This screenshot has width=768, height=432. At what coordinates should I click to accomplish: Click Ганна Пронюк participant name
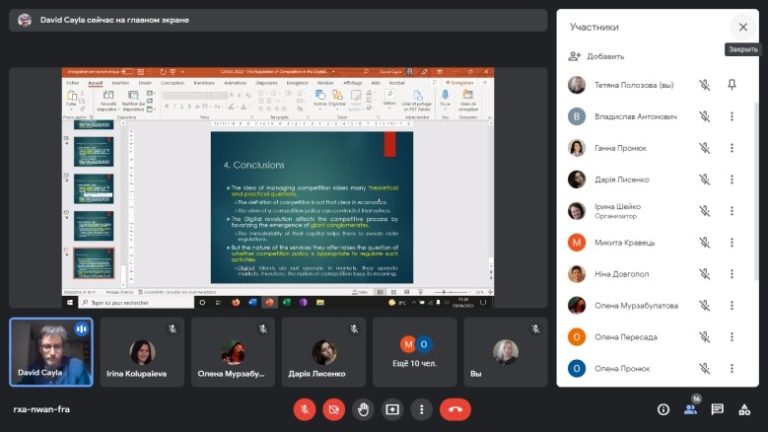click(x=621, y=148)
